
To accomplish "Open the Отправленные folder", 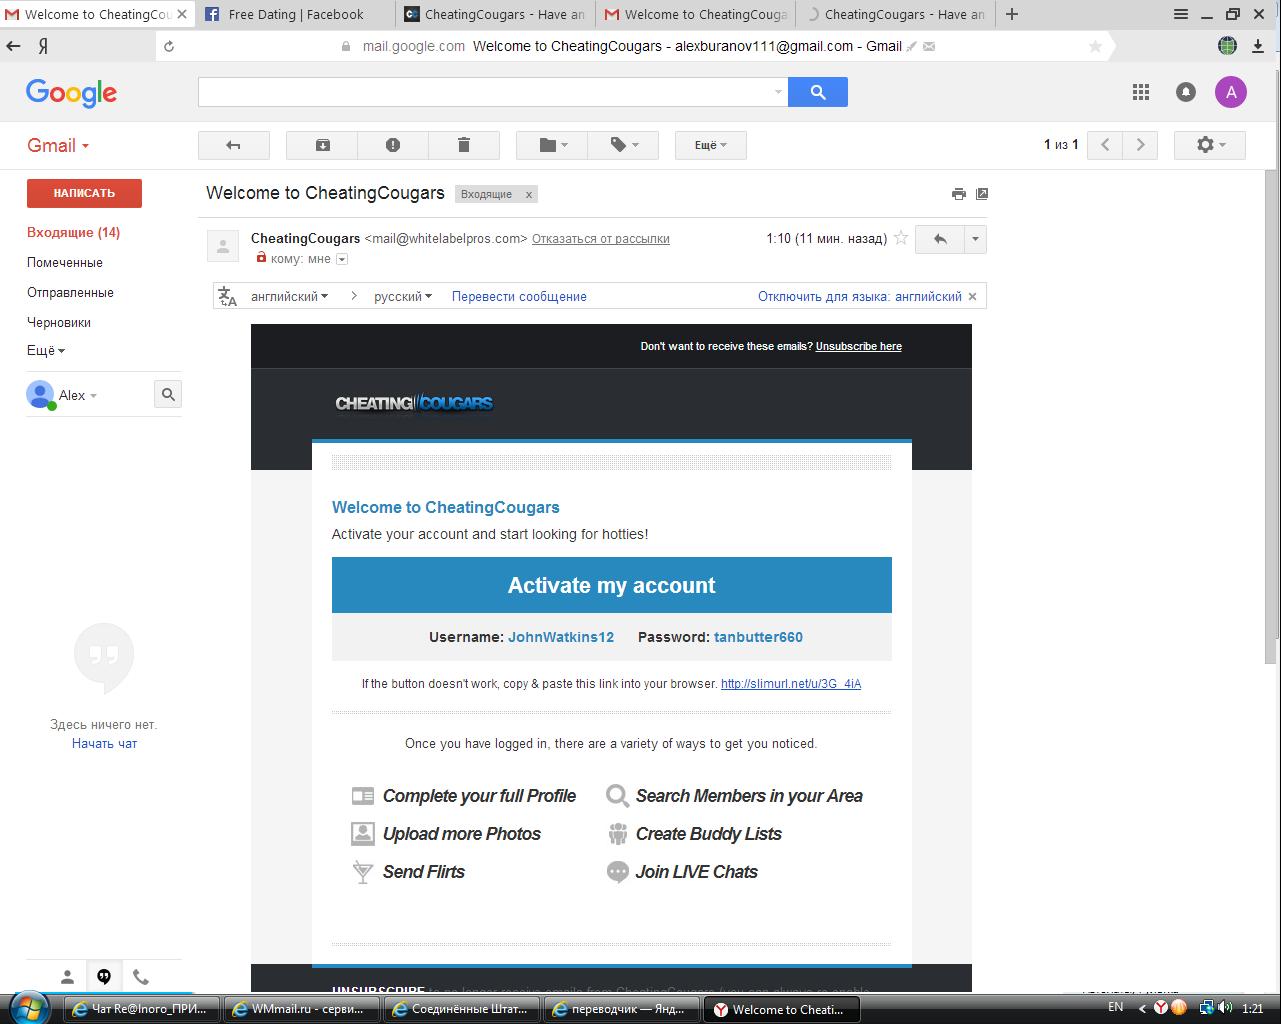I will (x=70, y=292).
